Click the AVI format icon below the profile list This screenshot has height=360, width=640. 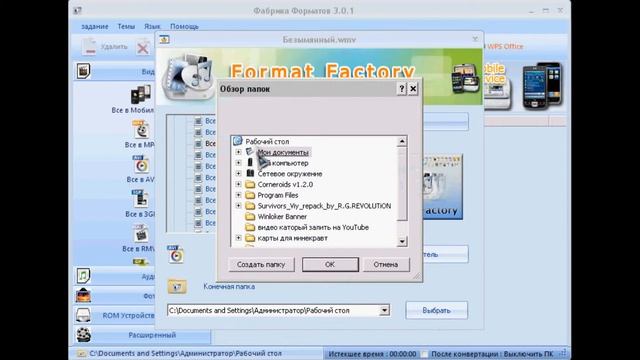point(176,254)
